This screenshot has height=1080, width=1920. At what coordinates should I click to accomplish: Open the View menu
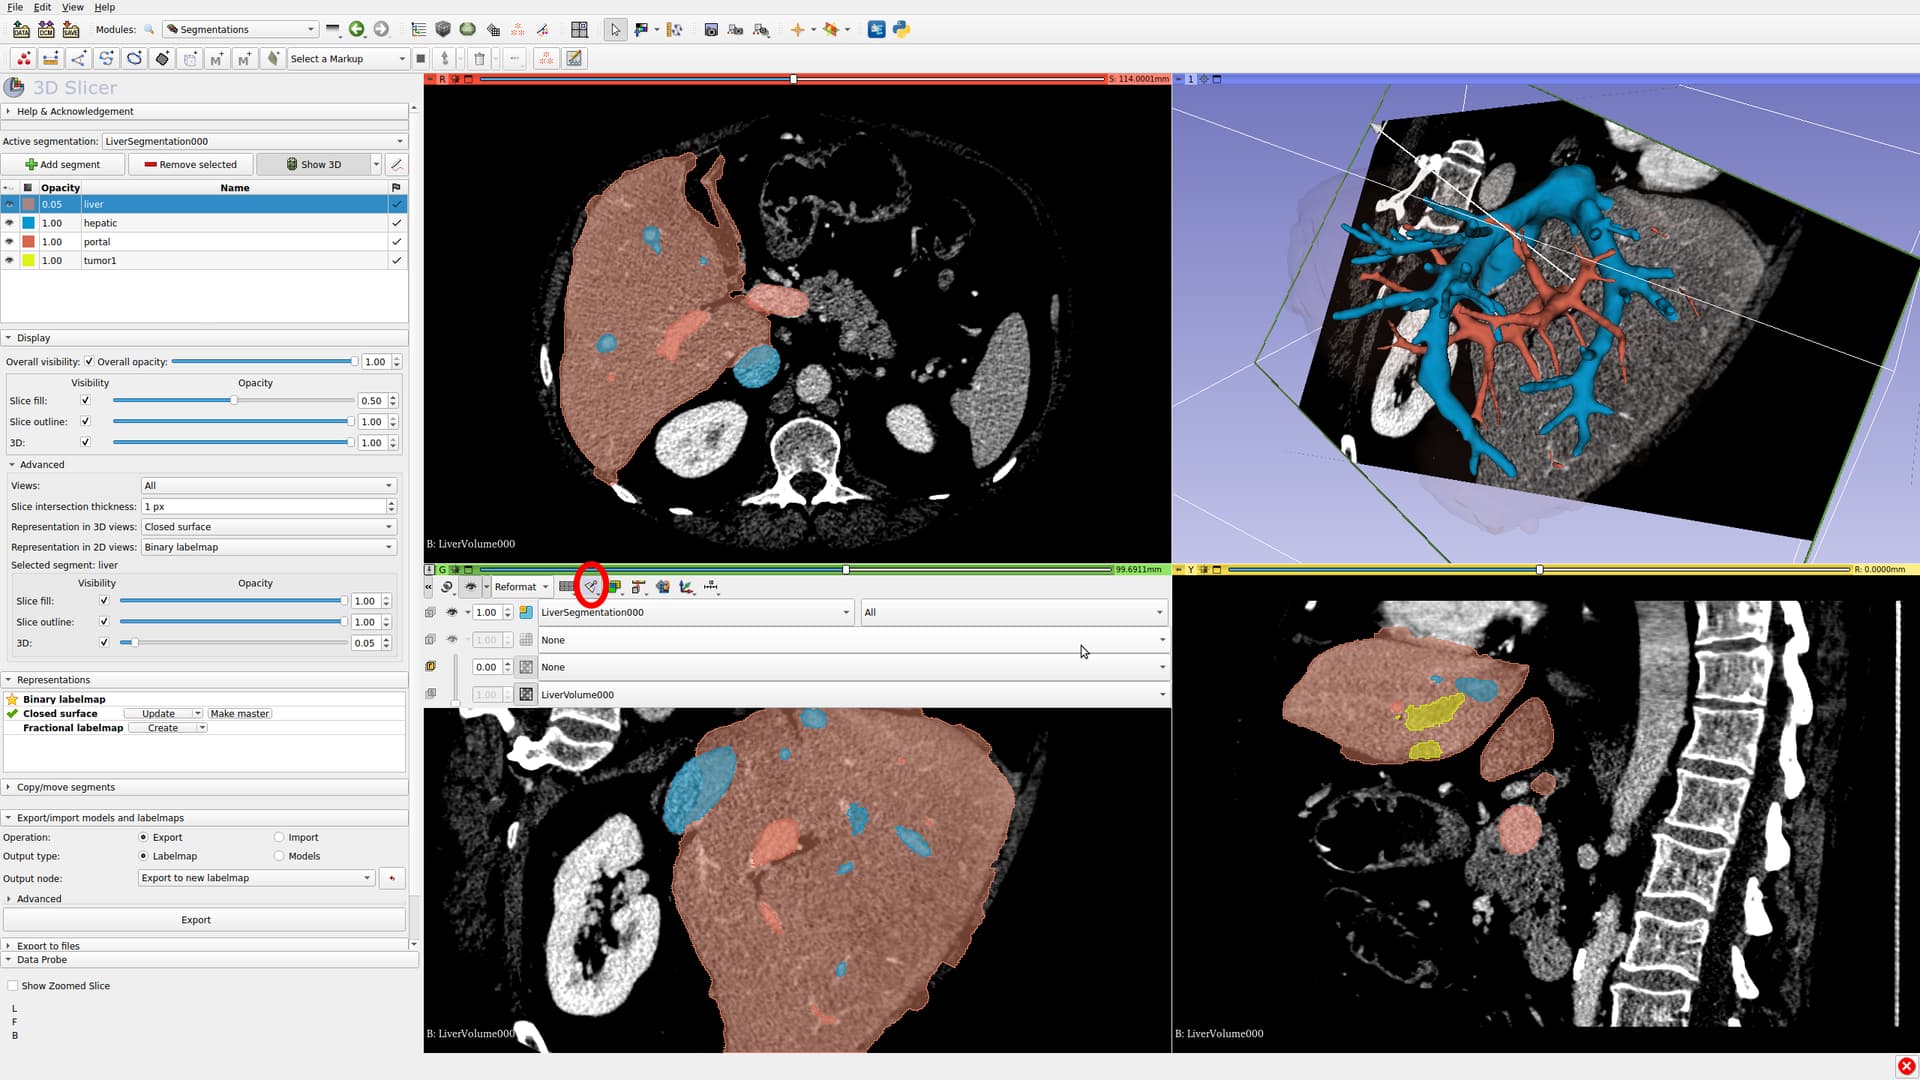pyautogui.click(x=72, y=7)
